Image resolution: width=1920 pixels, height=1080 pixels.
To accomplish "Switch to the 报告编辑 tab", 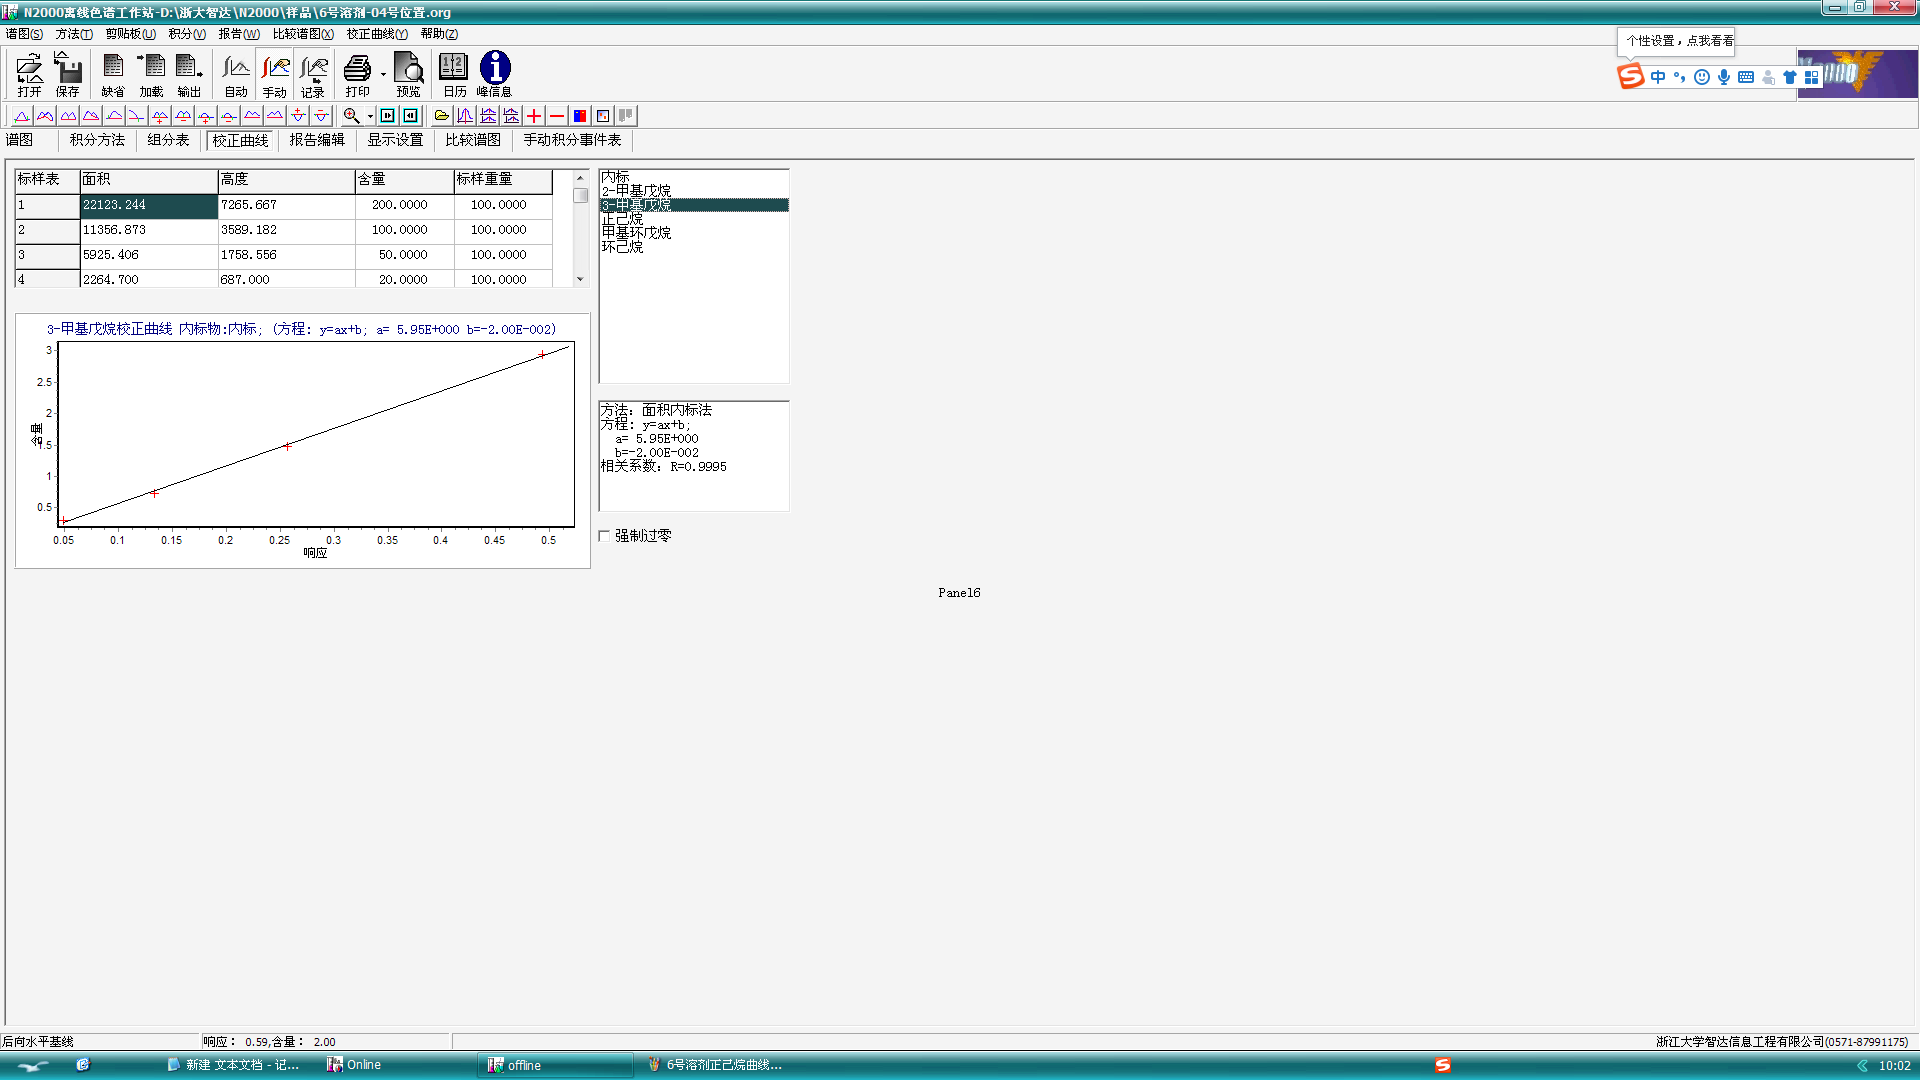I will tap(317, 140).
